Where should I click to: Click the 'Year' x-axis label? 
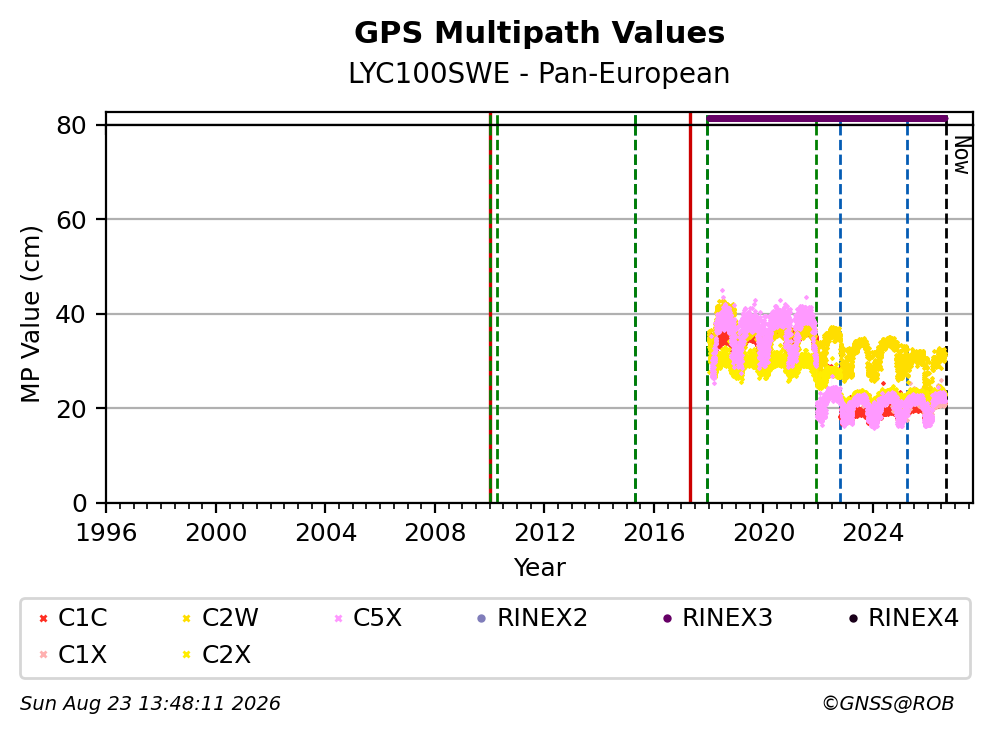pyautogui.click(x=539, y=568)
